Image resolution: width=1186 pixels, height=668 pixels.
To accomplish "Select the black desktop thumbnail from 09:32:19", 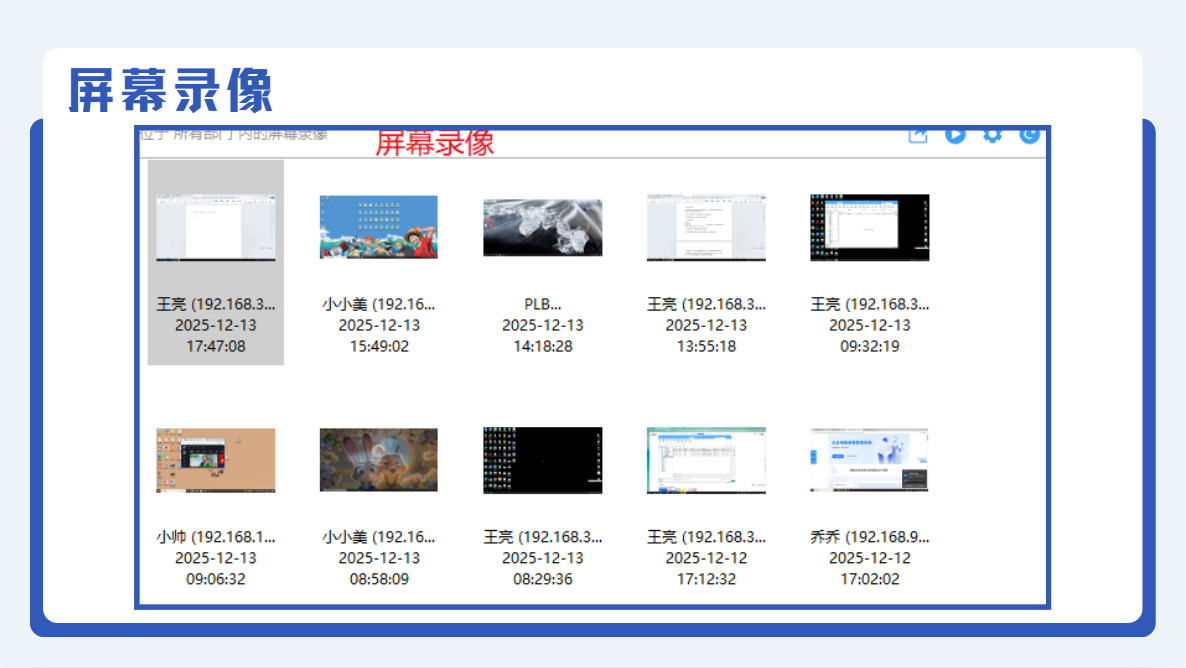I will [x=869, y=228].
